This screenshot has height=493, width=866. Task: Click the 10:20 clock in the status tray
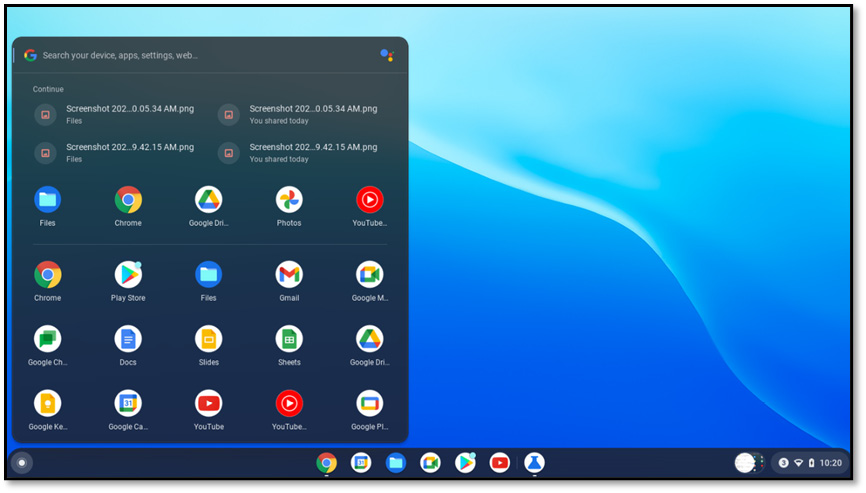(831, 463)
